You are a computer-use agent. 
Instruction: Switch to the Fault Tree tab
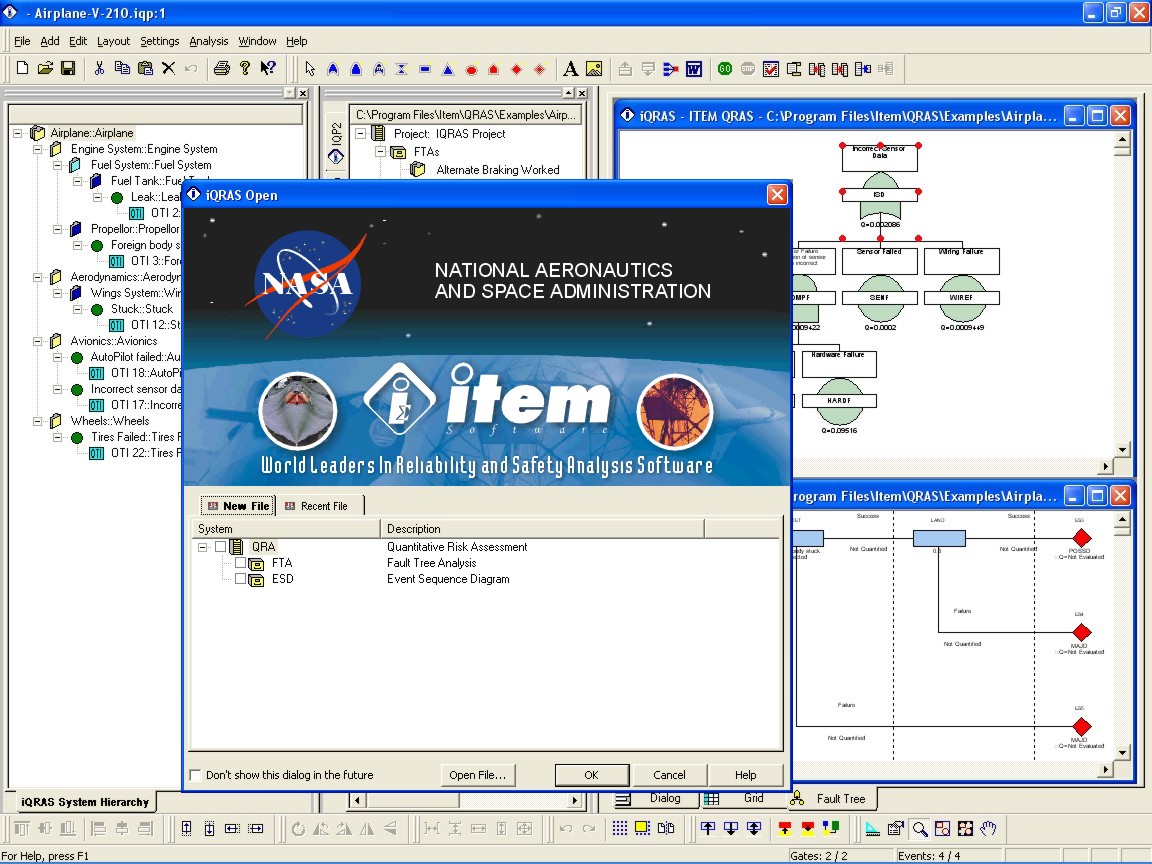pyautogui.click(x=831, y=799)
